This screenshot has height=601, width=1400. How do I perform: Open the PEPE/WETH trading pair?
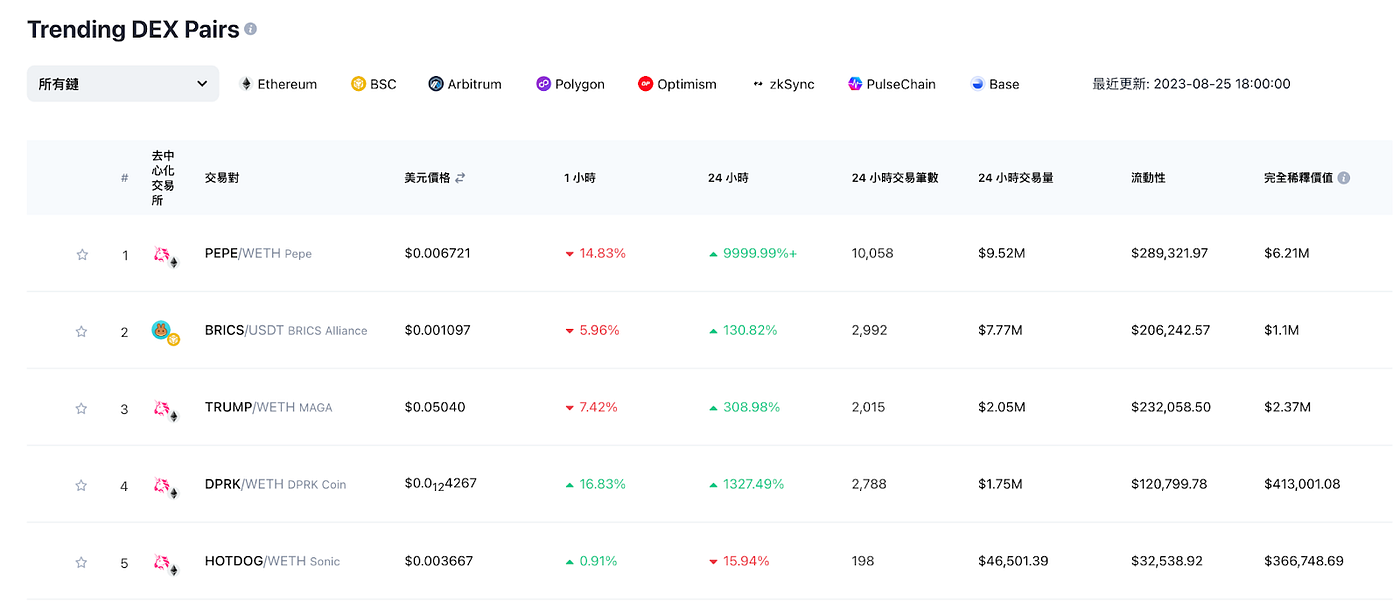coord(240,252)
